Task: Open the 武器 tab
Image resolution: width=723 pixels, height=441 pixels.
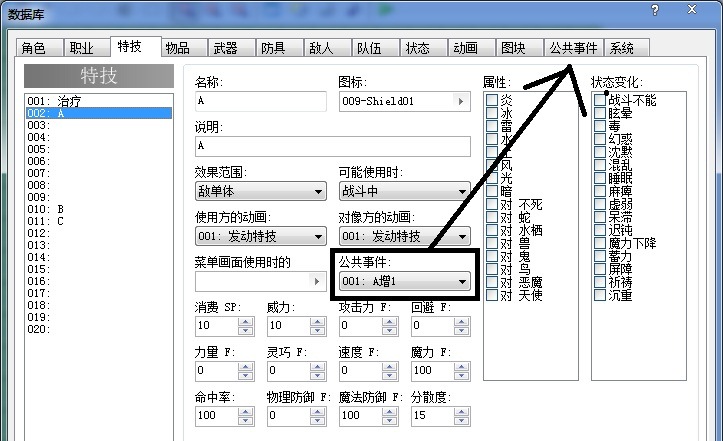Action: [x=231, y=48]
